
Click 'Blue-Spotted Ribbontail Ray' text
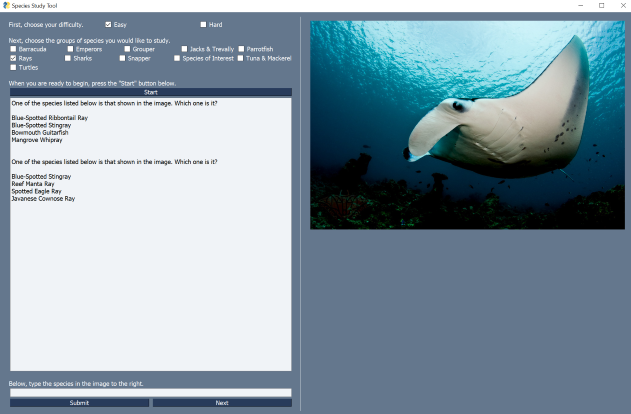pyautogui.click(x=49, y=118)
